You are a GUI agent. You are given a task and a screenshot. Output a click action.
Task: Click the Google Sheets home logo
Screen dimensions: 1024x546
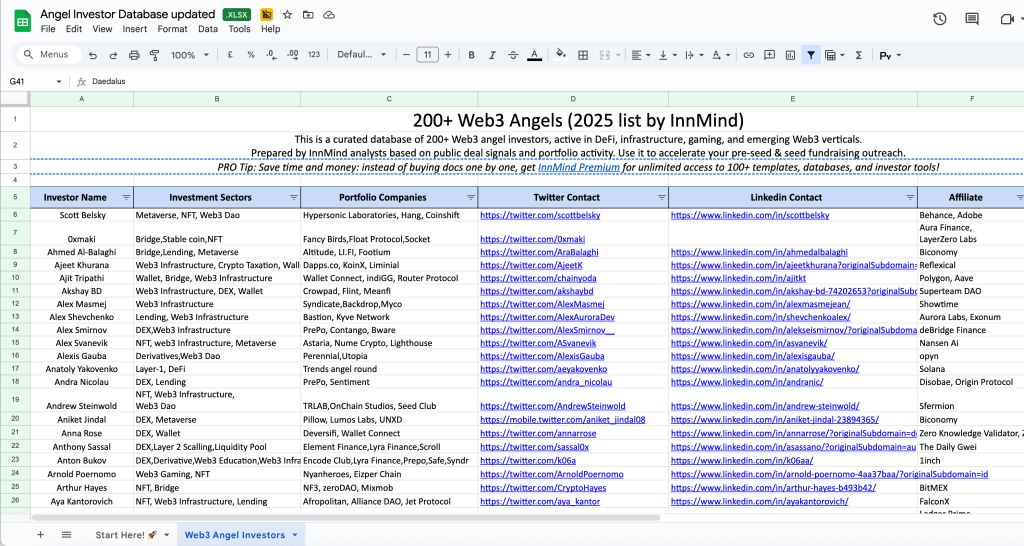point(22,21)
